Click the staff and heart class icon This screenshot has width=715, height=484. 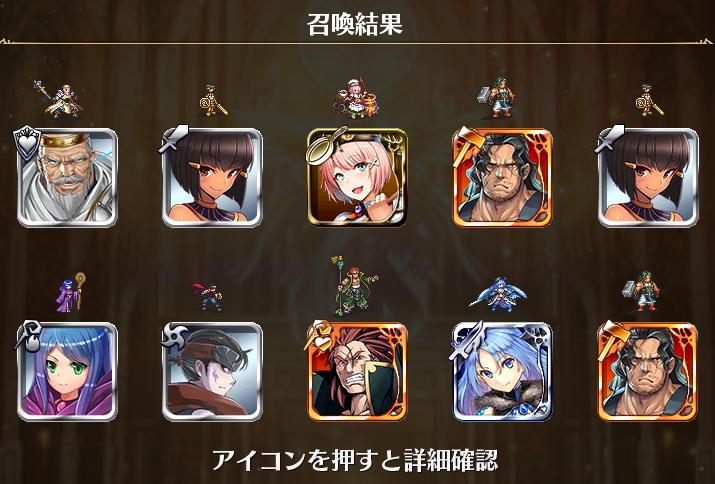coord(319,336)
